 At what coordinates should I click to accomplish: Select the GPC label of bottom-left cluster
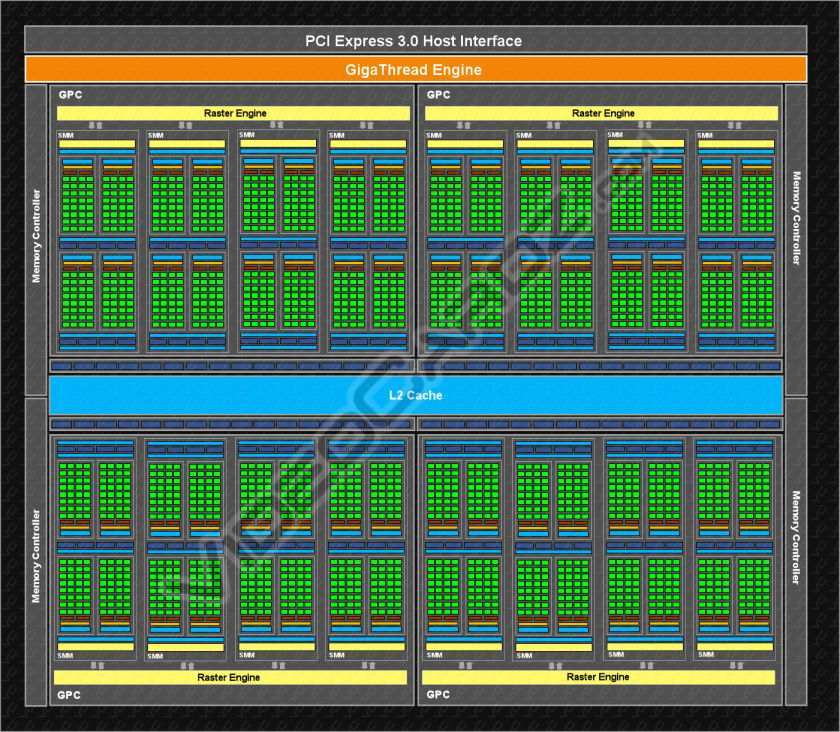(69, 695)
